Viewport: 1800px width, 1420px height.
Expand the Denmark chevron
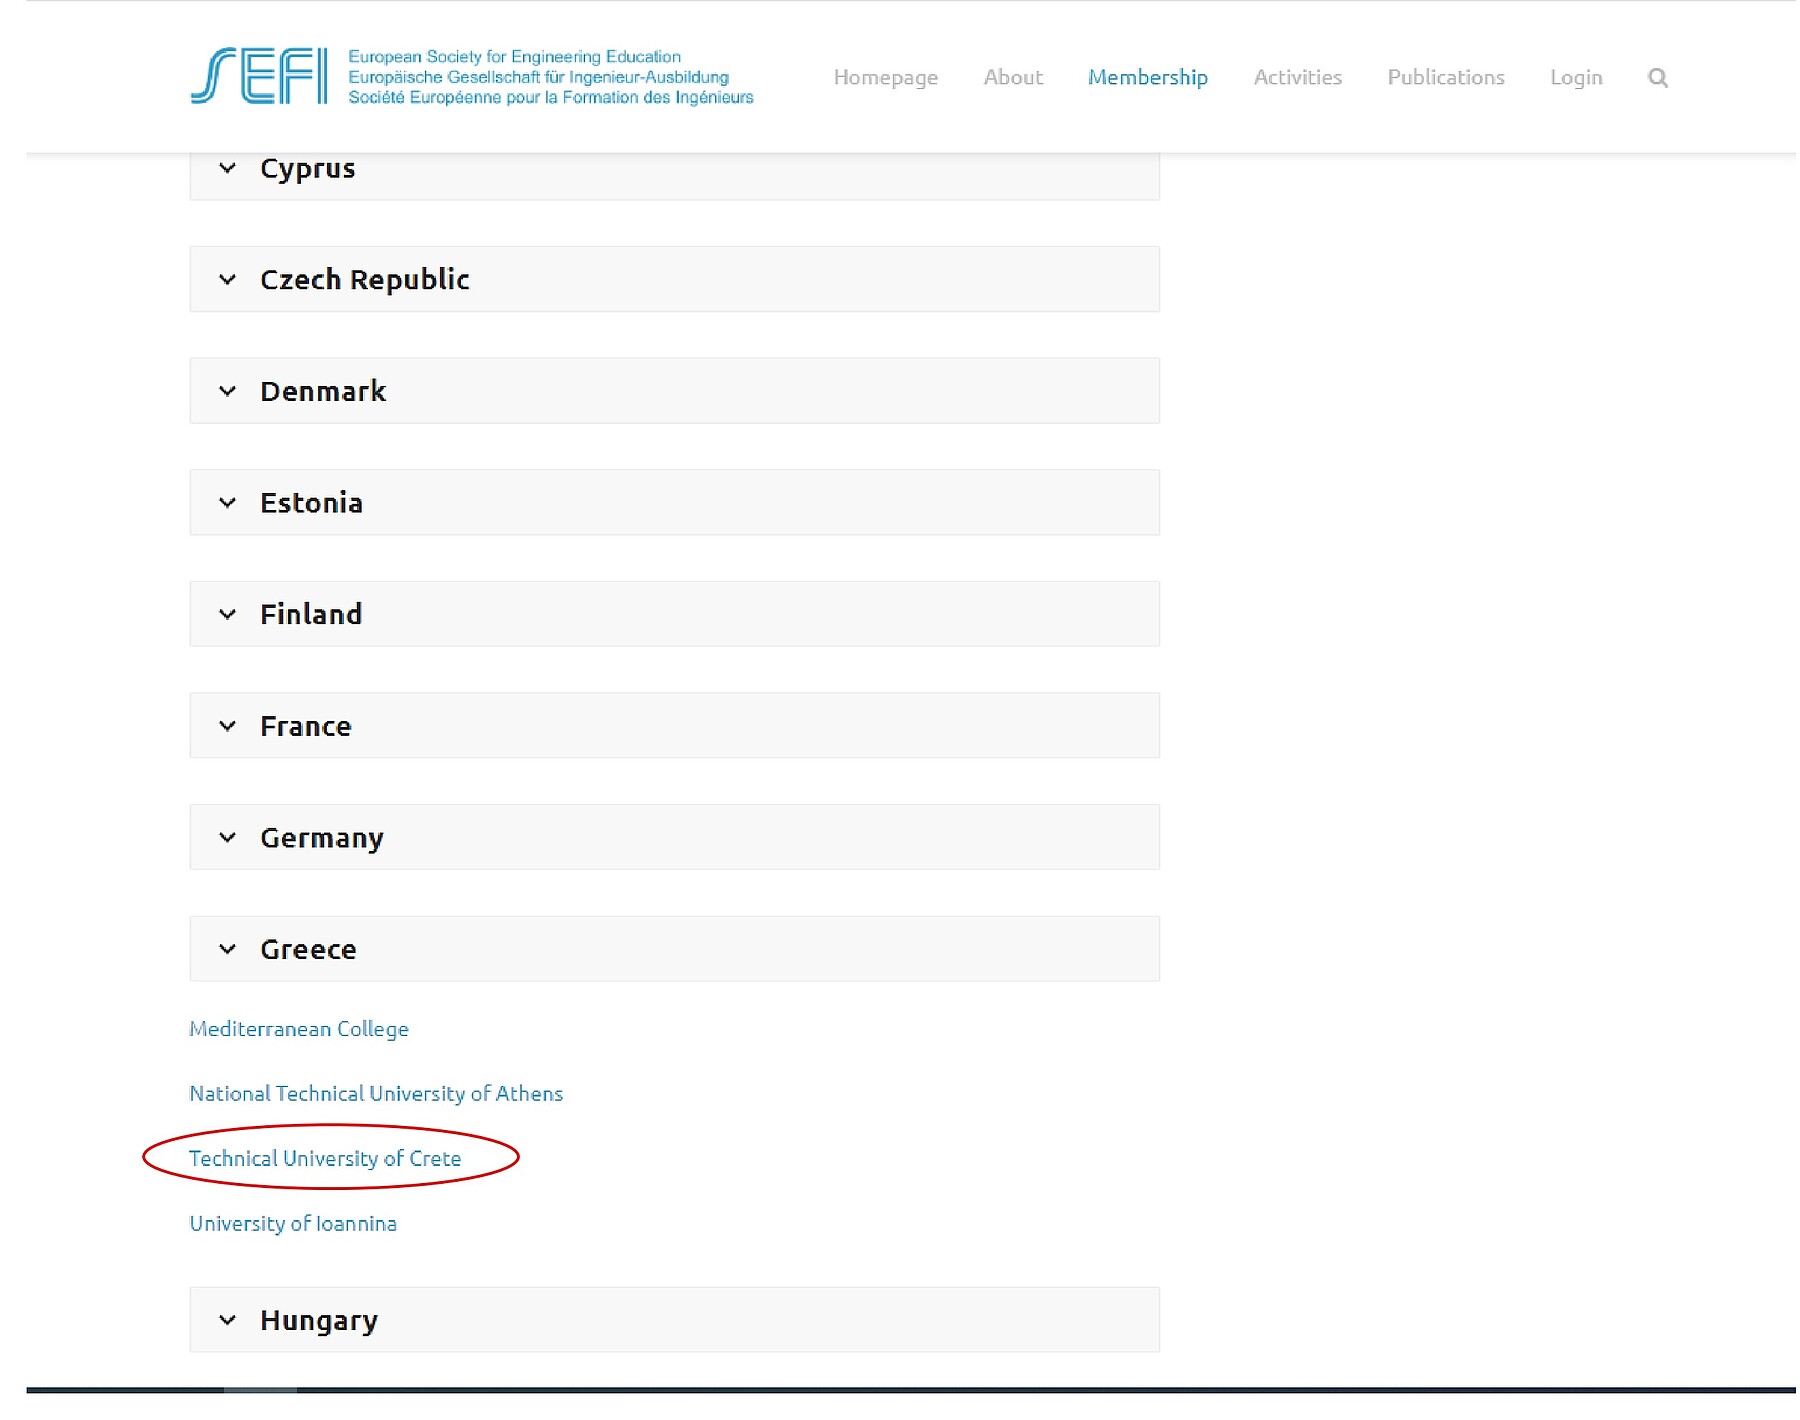tap(227, 391)
